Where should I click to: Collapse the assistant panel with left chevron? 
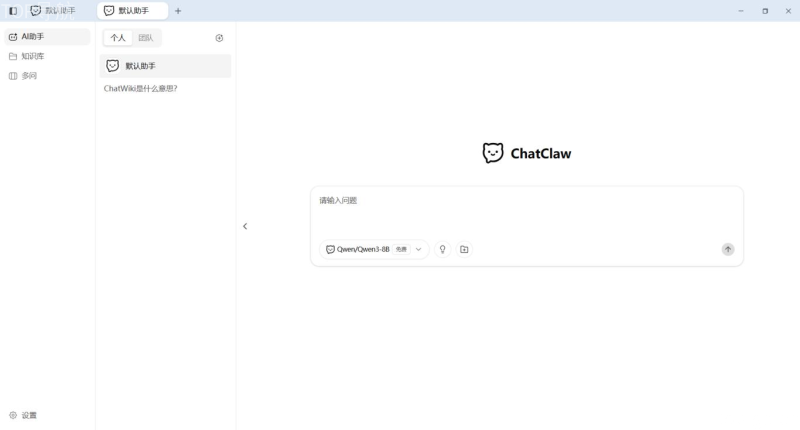[x=245, y=226]
